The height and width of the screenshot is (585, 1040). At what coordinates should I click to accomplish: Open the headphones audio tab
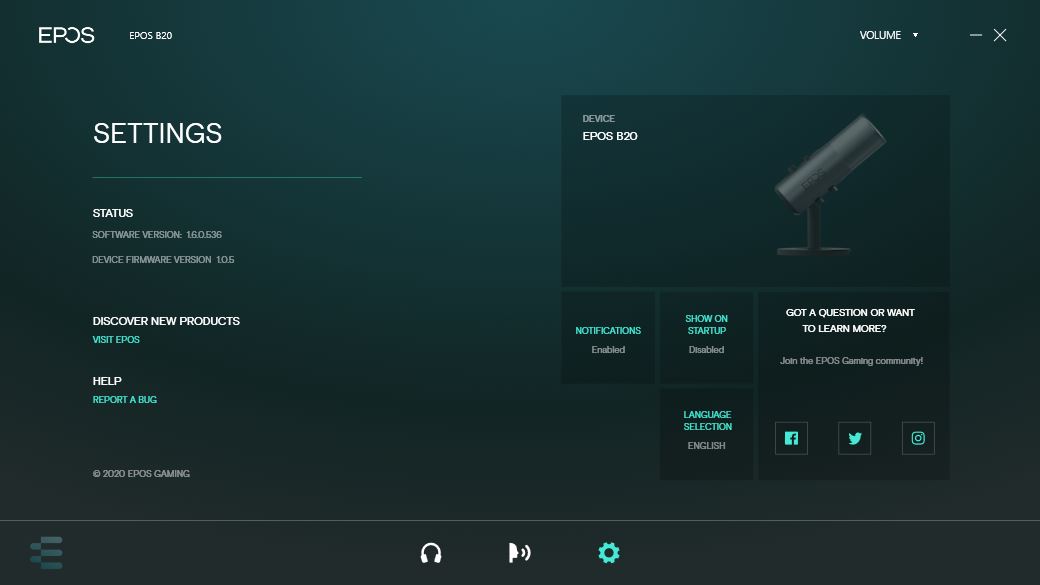(x=431, y=552)
